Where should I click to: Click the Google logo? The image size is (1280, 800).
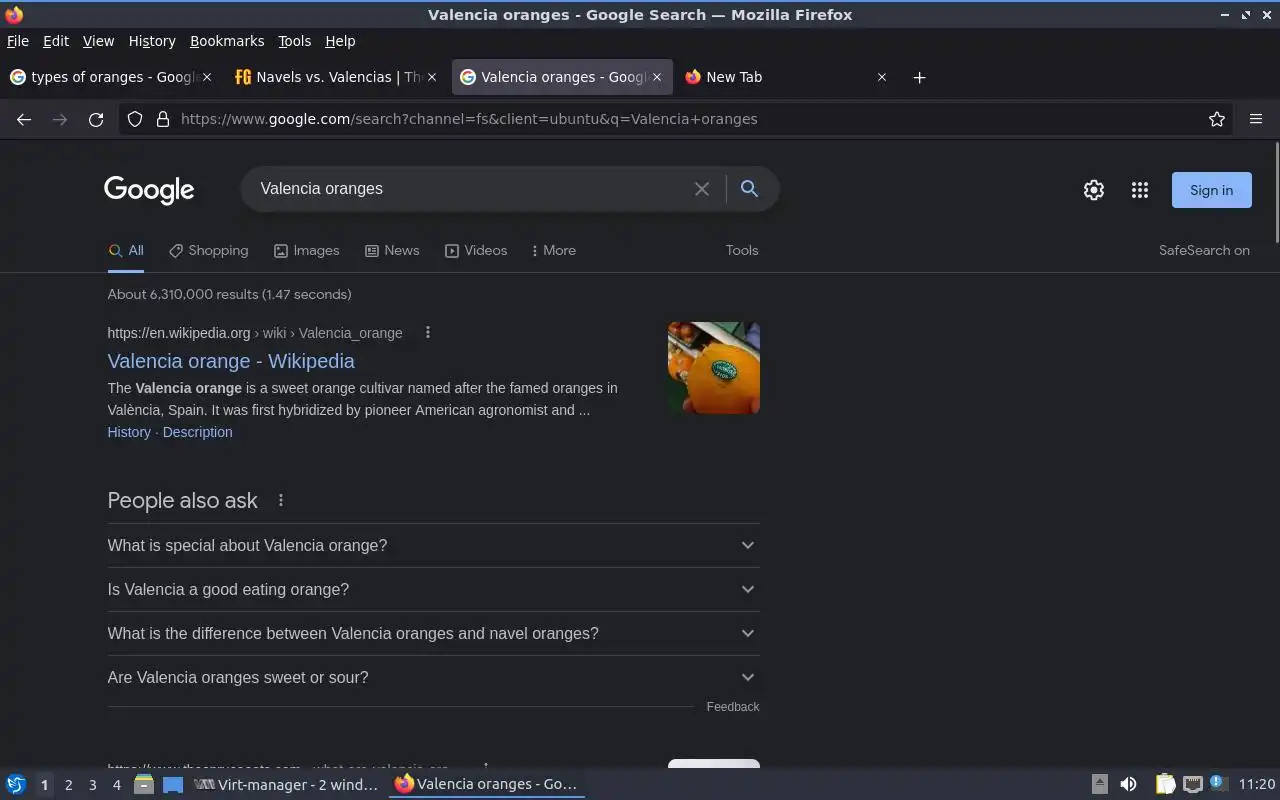click(x=149, y=190)
